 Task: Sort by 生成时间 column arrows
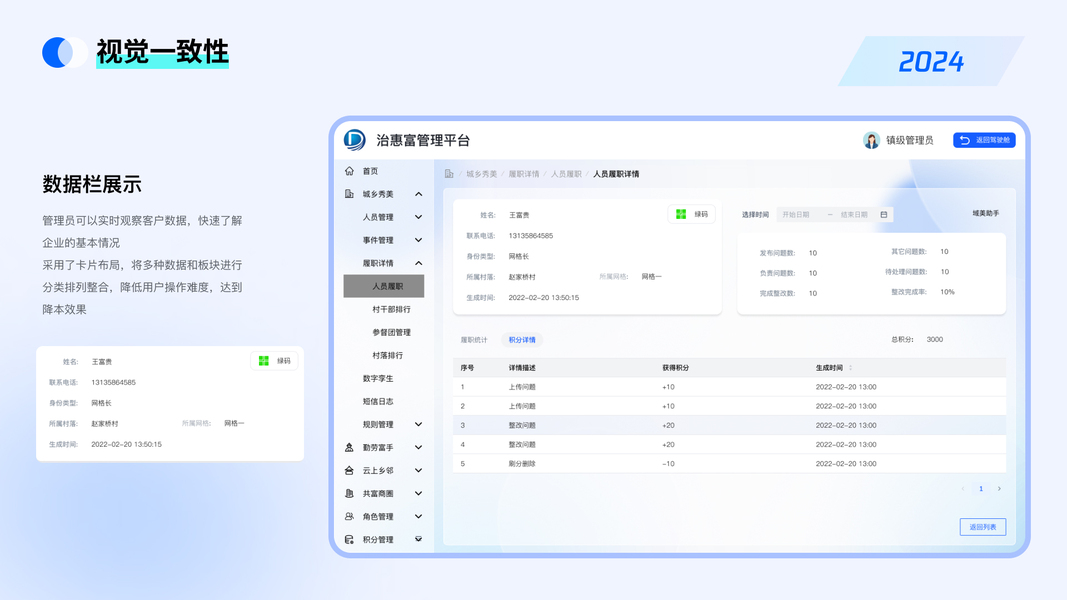point(851,368)
